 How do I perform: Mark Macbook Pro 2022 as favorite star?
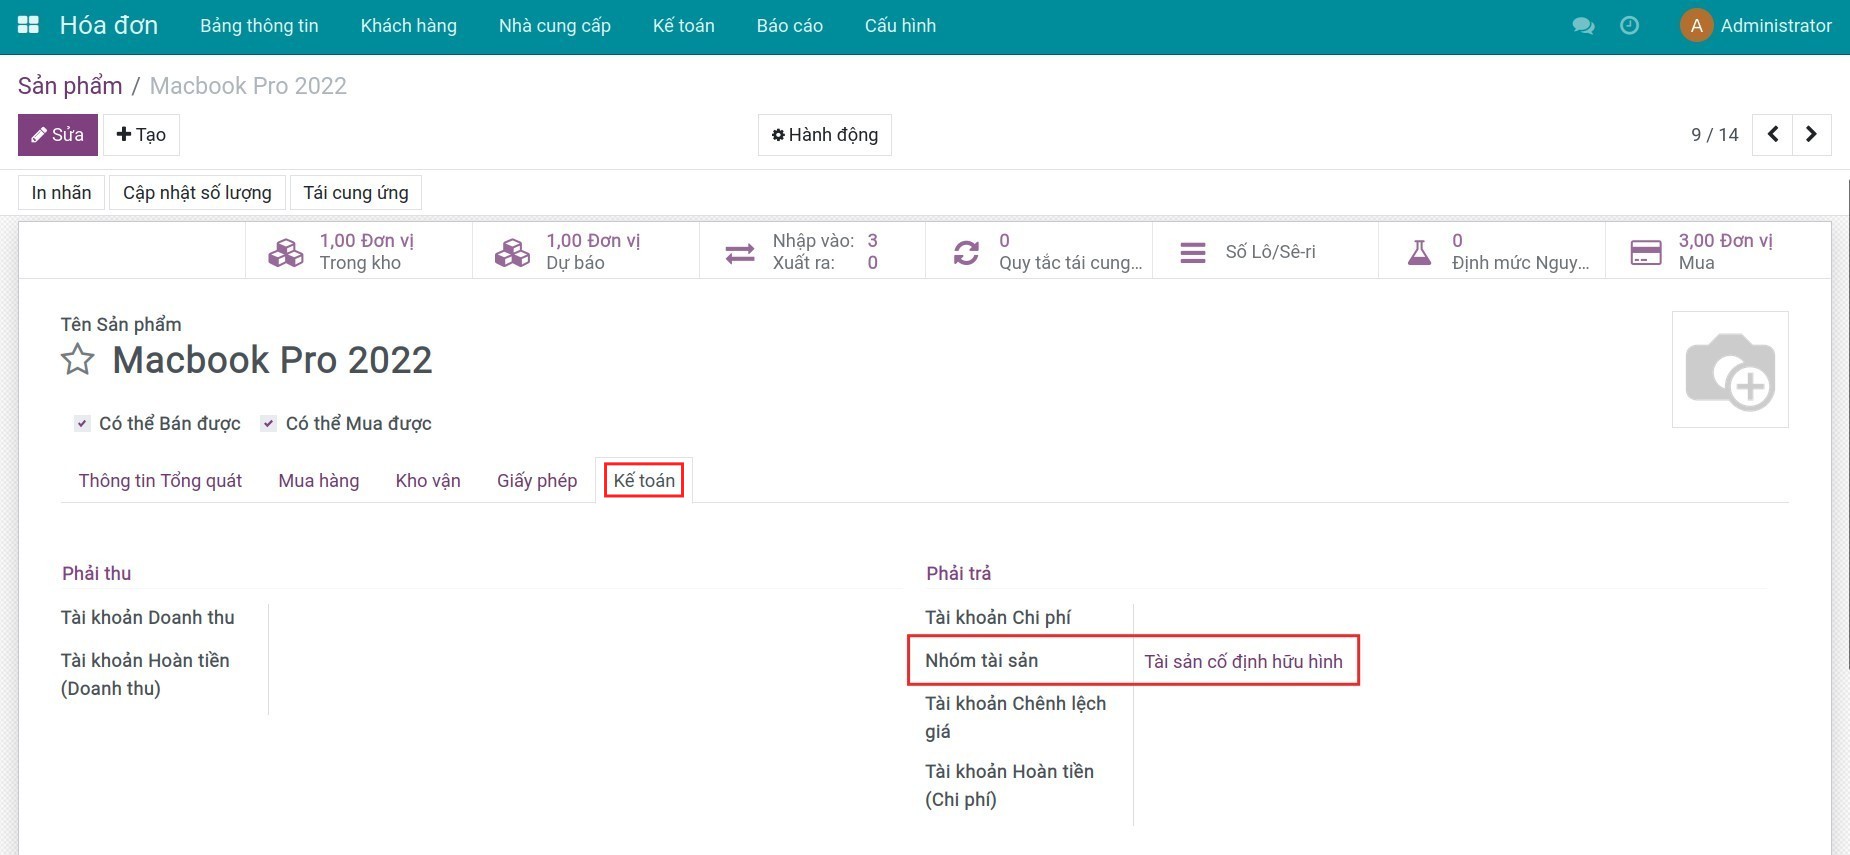coord(78,360)
